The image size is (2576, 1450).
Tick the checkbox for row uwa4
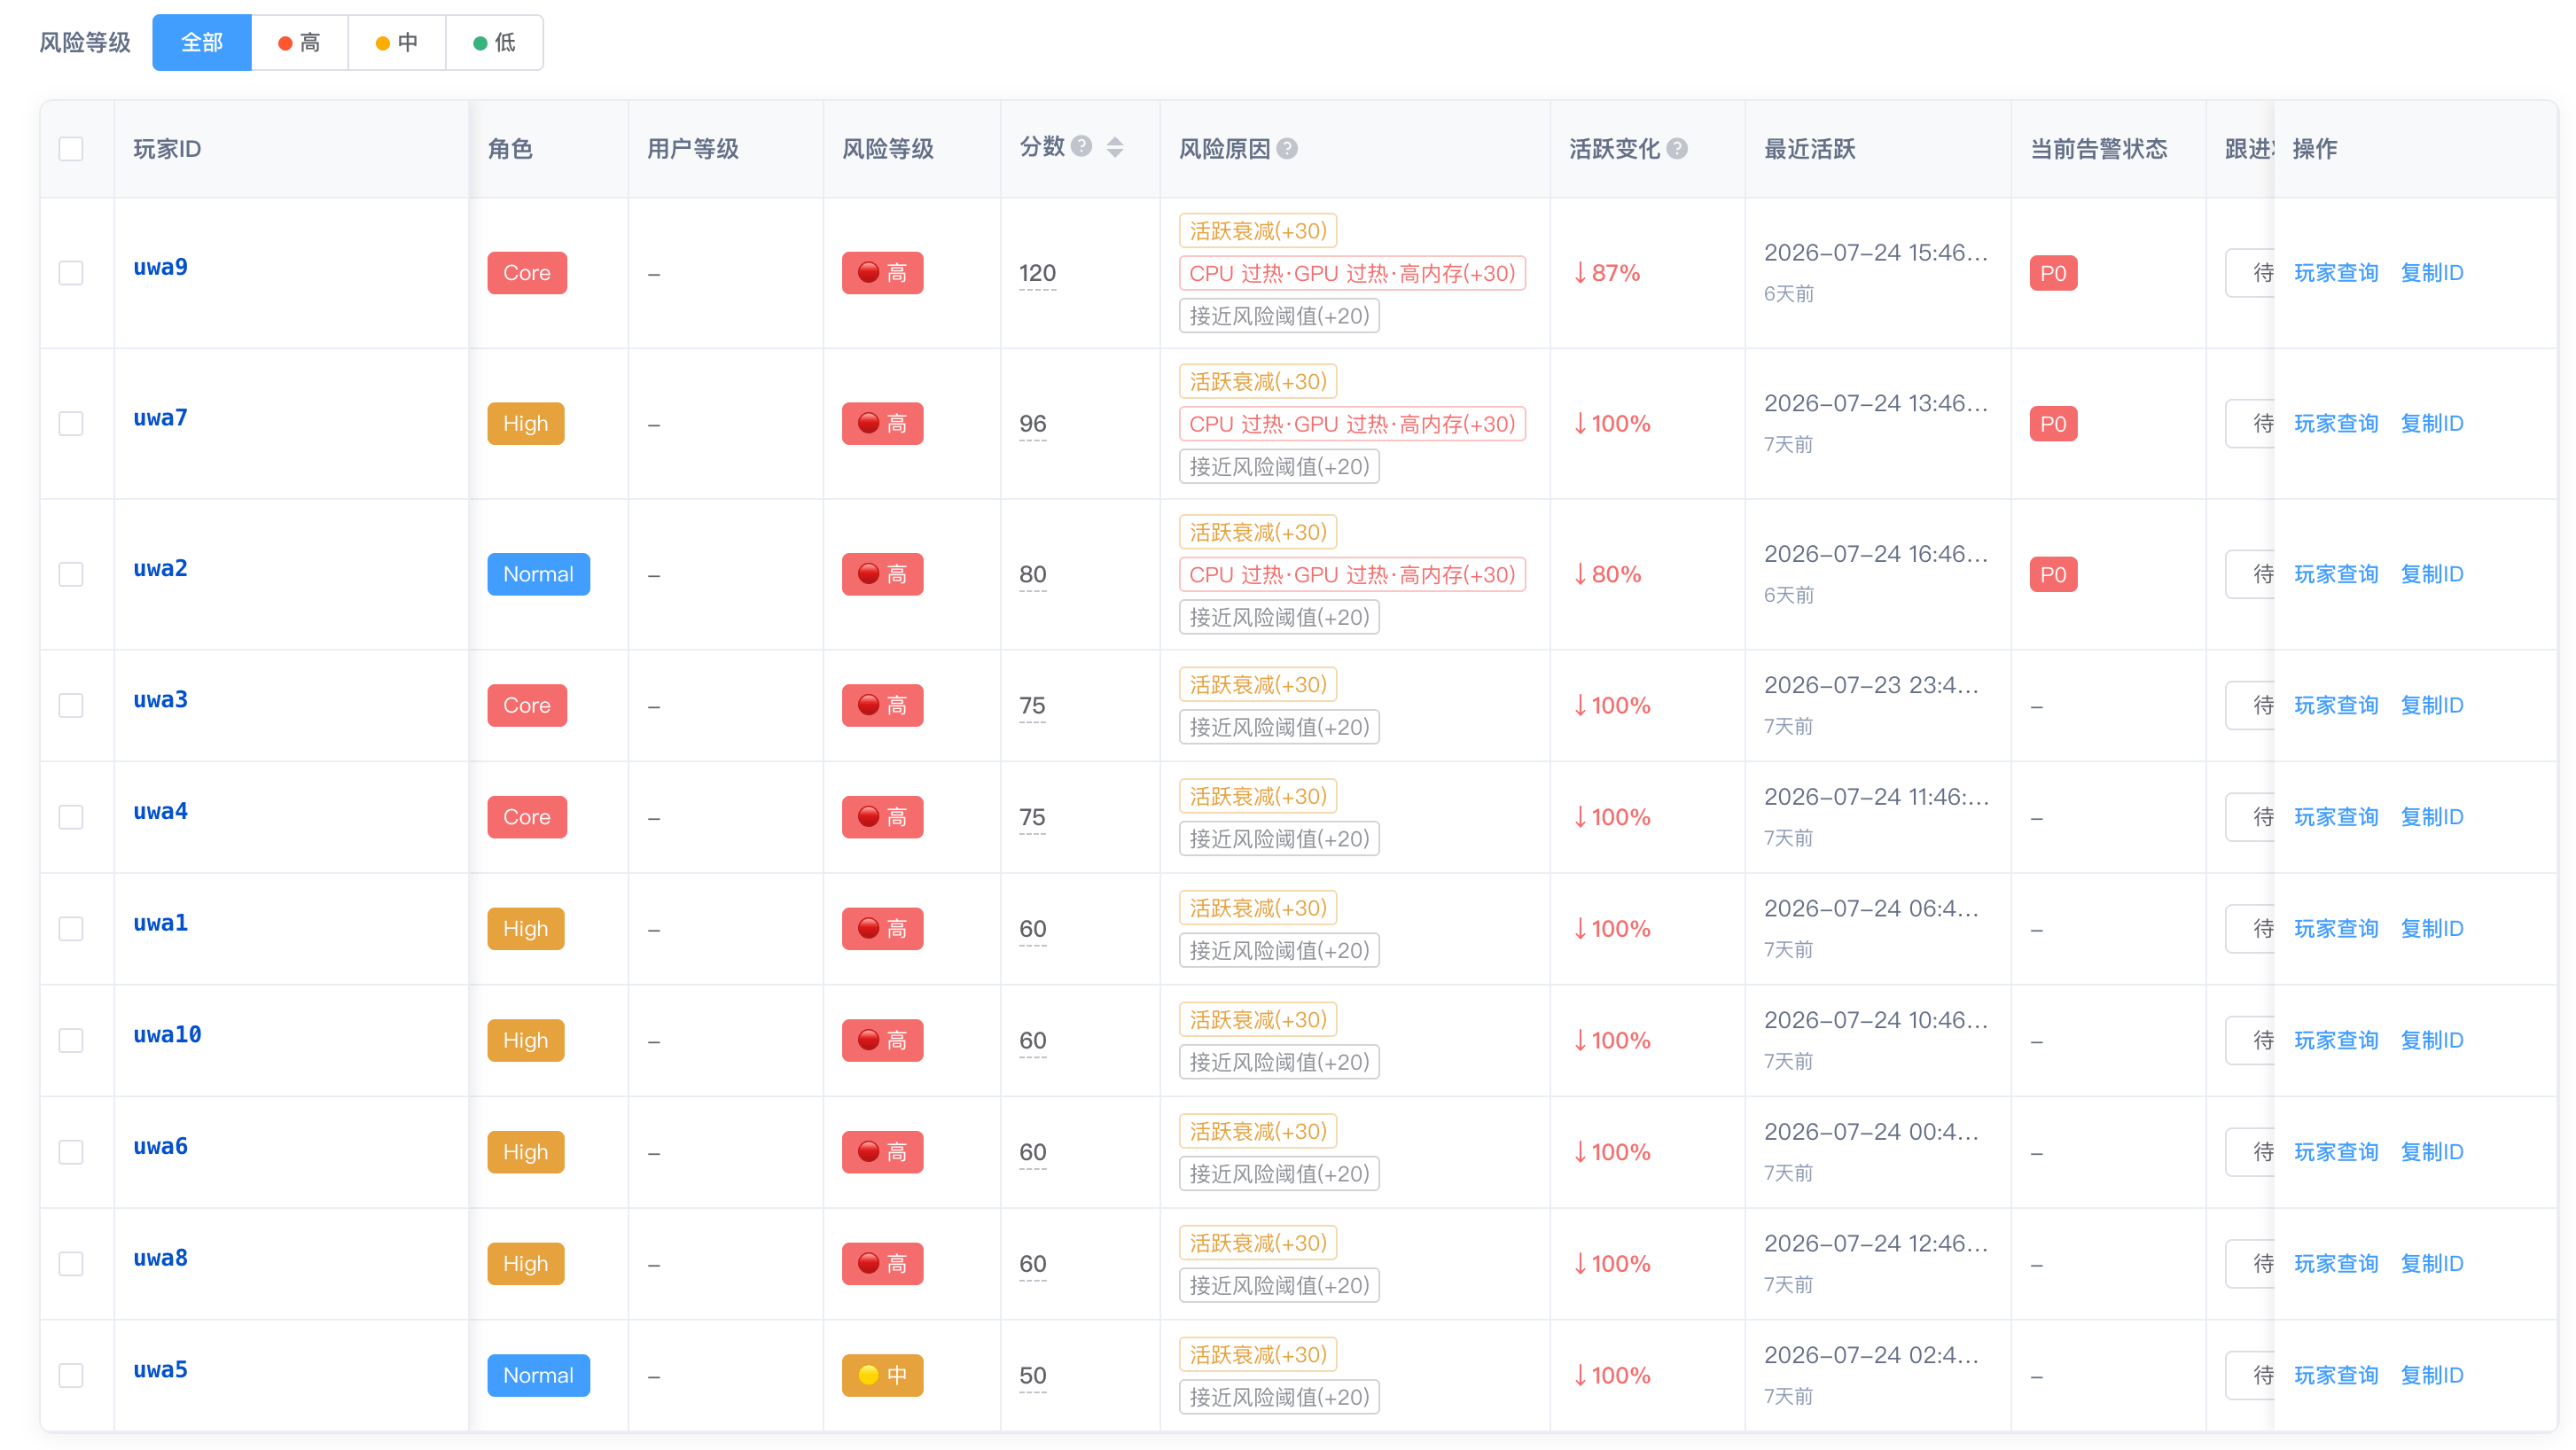[71, 817]
